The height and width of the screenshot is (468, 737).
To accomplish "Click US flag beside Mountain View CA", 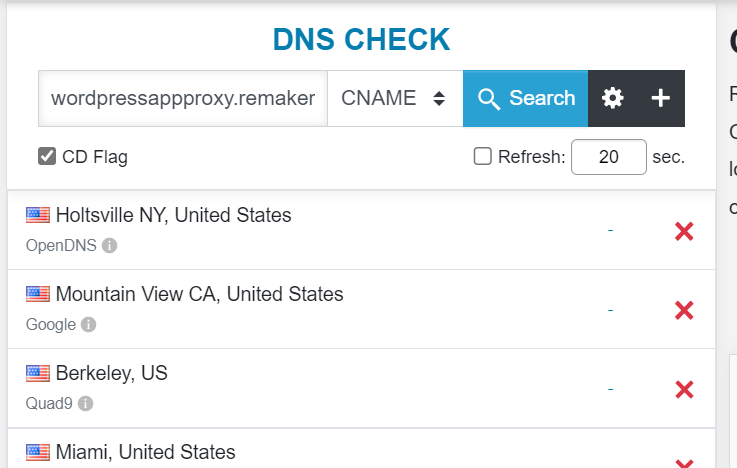I will [38, 294].
